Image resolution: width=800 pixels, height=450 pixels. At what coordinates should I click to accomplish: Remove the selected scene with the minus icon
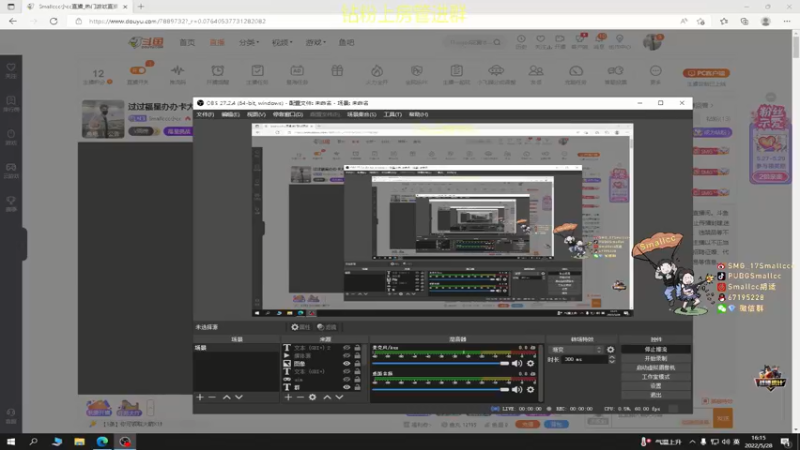(x=212, y=397)
